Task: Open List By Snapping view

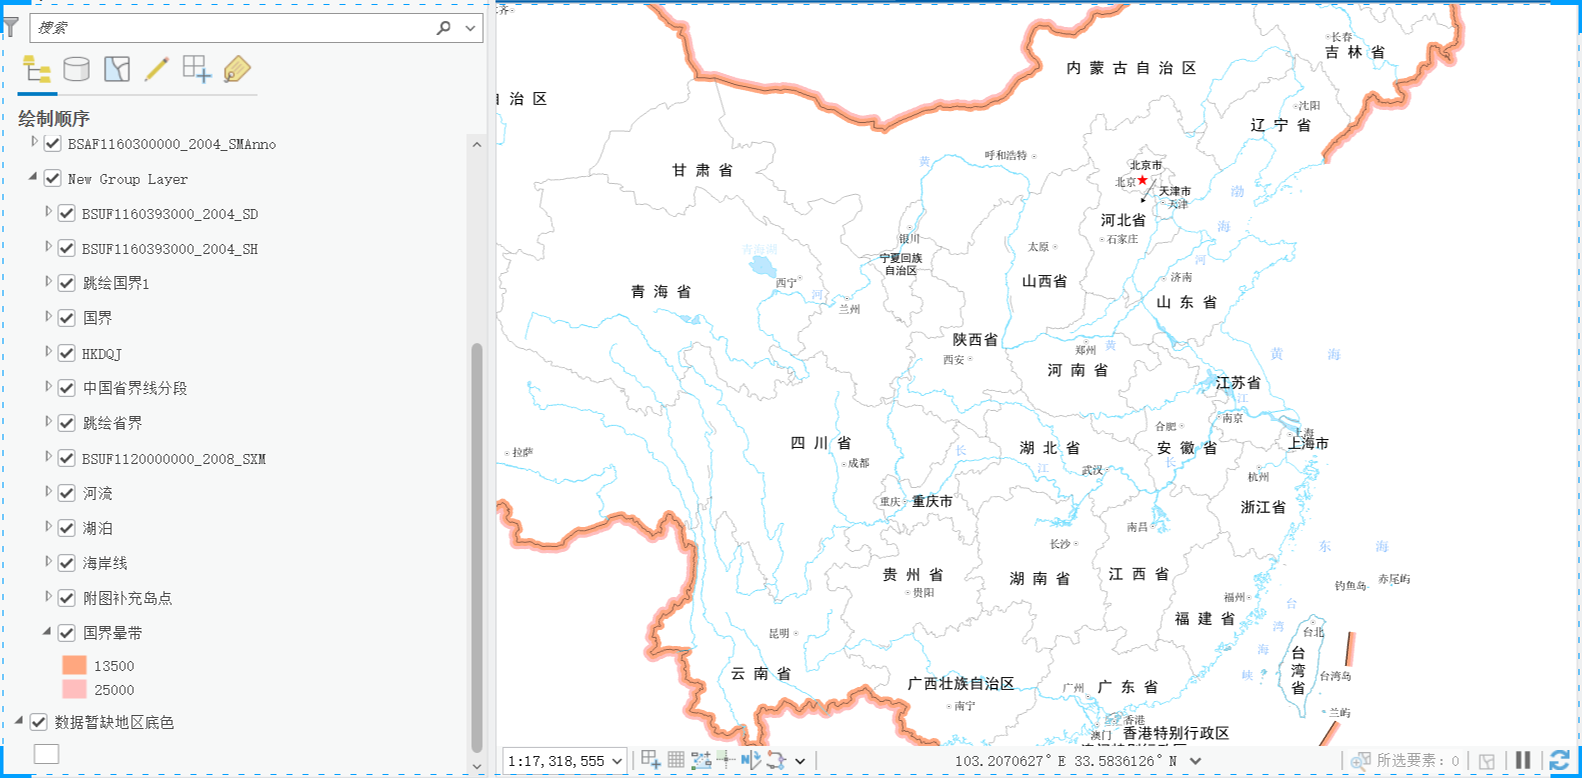Action: pos(197,69)
